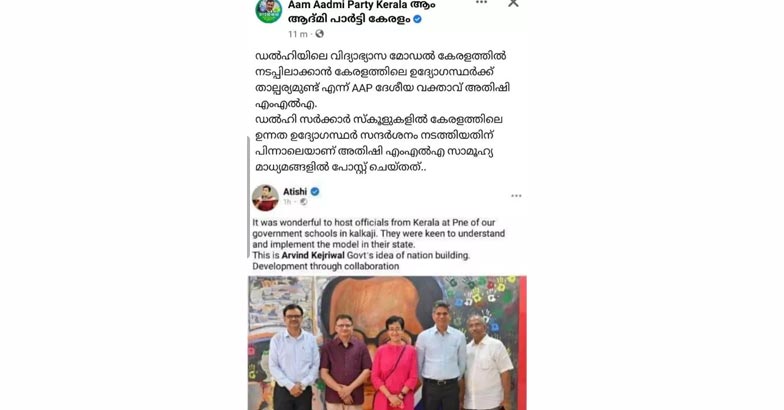Follow the Arvind Kejriwal tagged link
Screen dimensions: 784x410
tap(313, 255)
